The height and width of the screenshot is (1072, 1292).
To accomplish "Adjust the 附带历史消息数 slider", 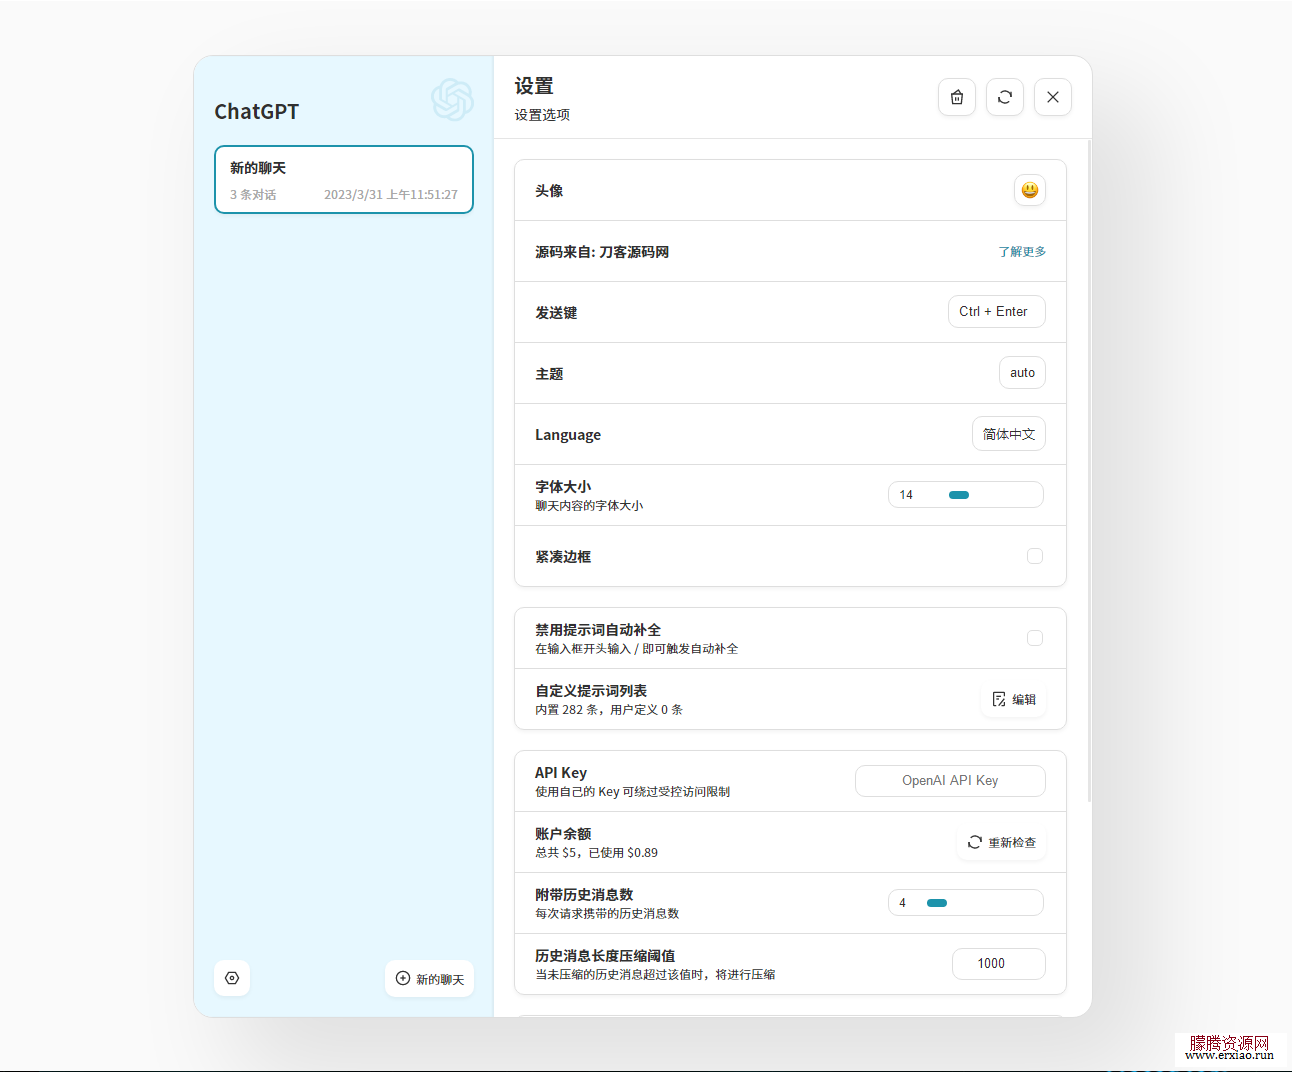I will 966,903.
